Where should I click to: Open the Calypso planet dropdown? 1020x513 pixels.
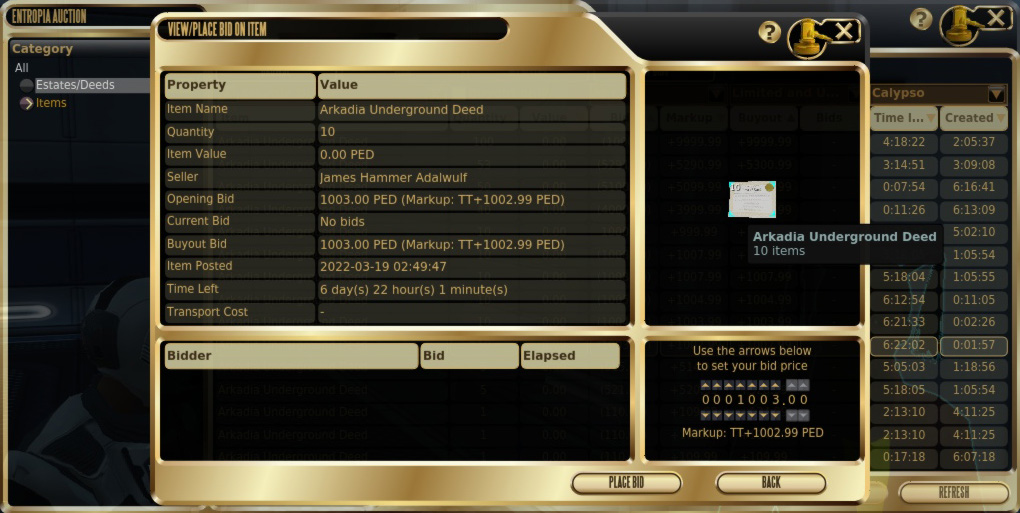click(x=995, y=94)
